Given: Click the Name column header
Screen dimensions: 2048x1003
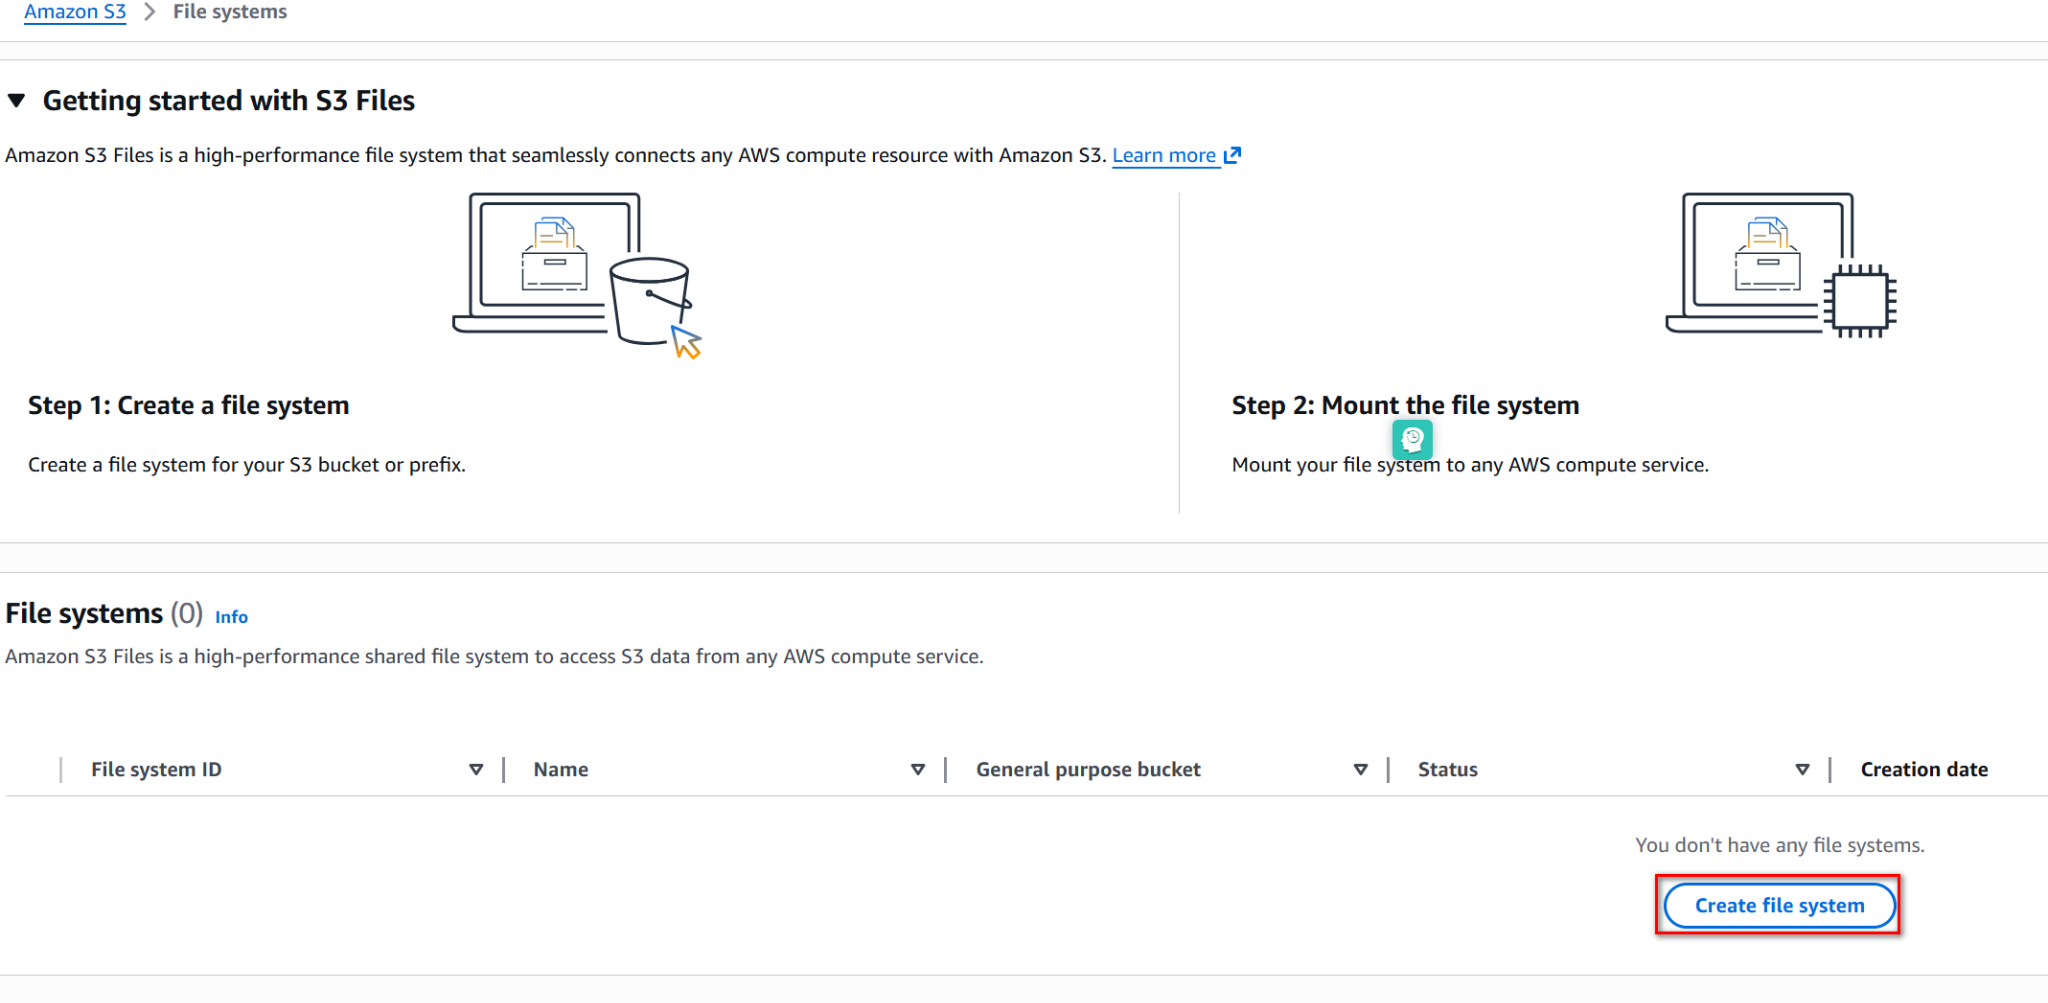Looking at the screenshot, I should tap(561, 769).
